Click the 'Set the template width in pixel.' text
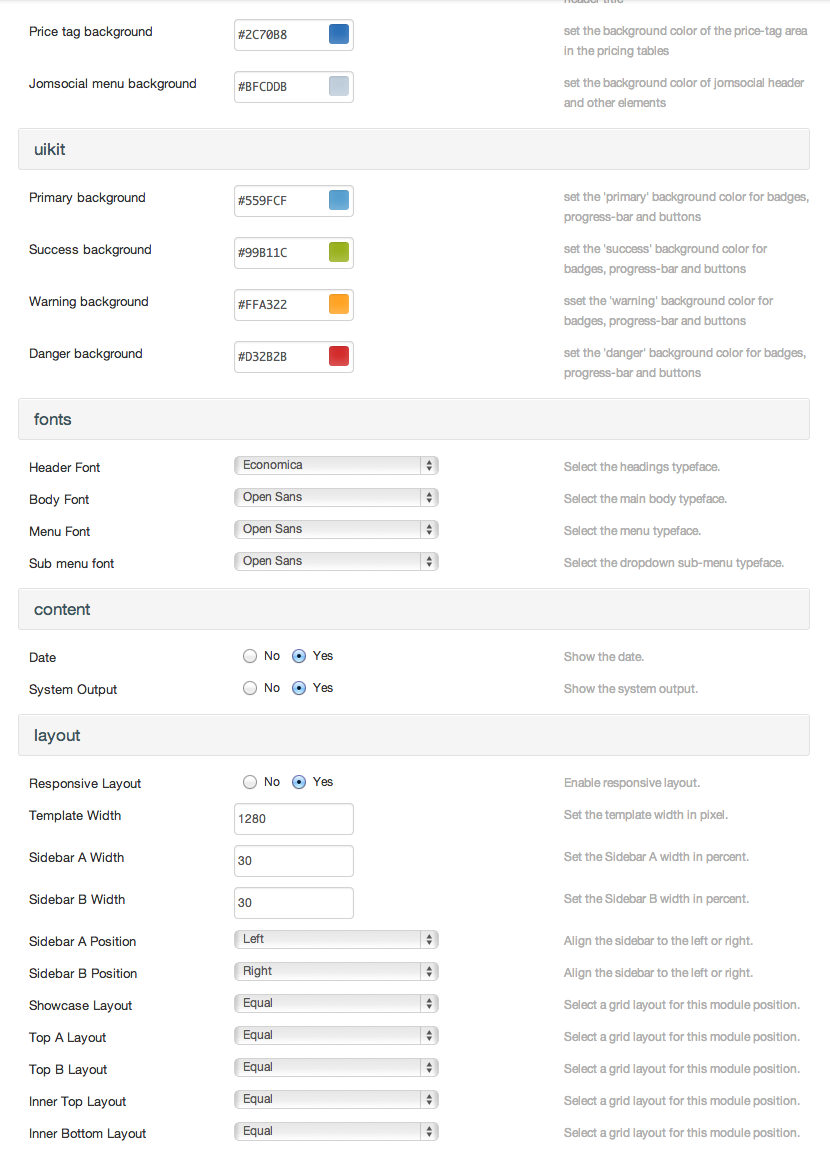 click(x=645, y=815)
